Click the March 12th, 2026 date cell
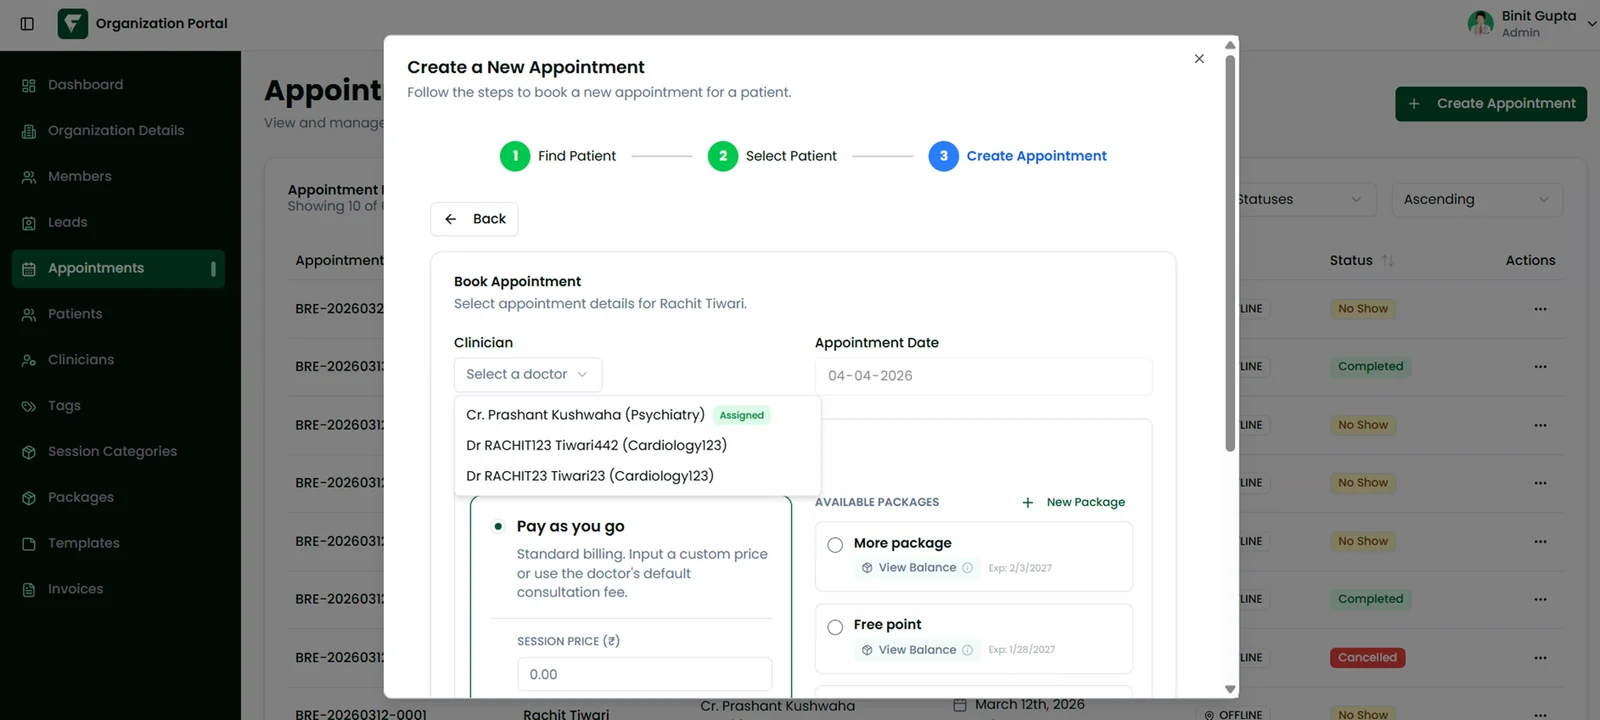The width and height of the screenshot is (1600, 720). coord(1019,705)
